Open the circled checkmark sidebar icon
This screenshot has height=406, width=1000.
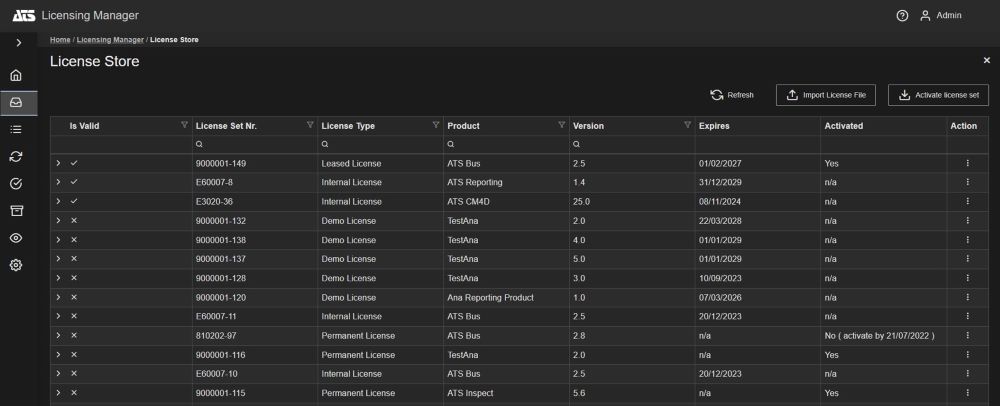click(x=16, y=183)
